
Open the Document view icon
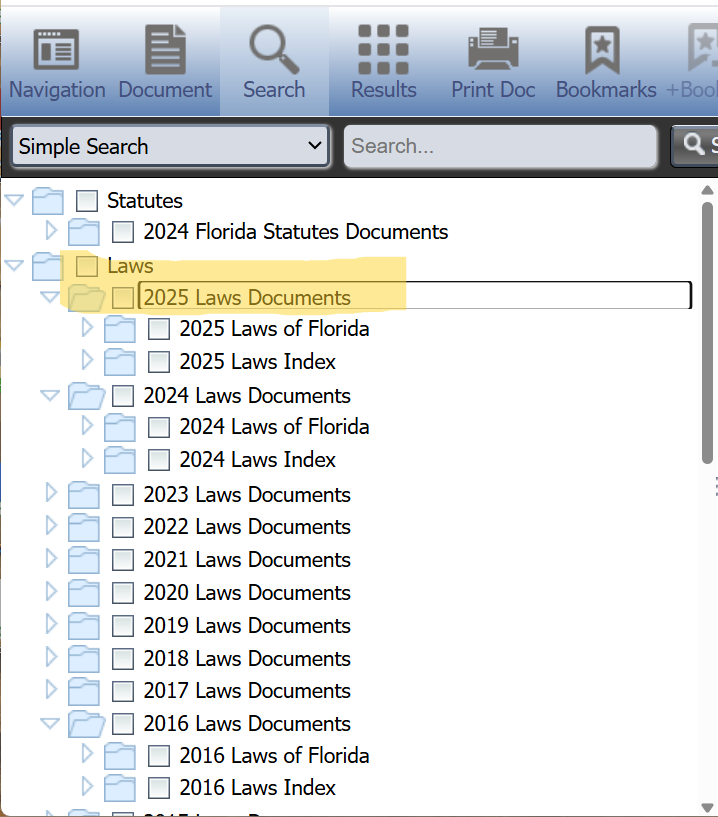165,49
